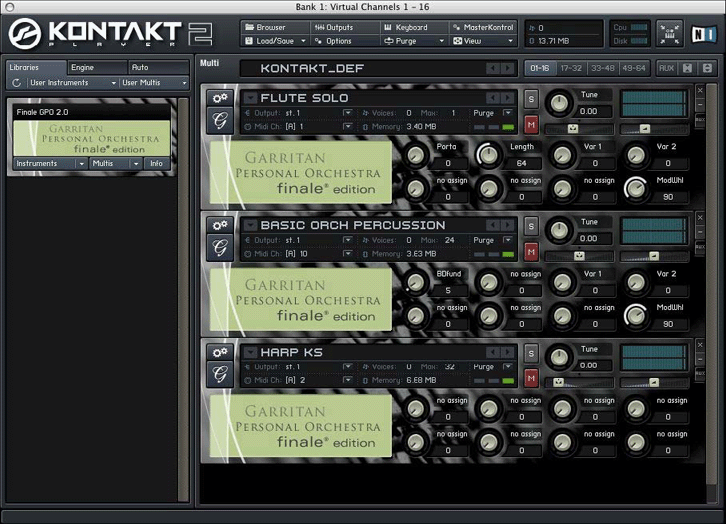Minimize the Flute Solo instrument with minus button

click(700, 105)
